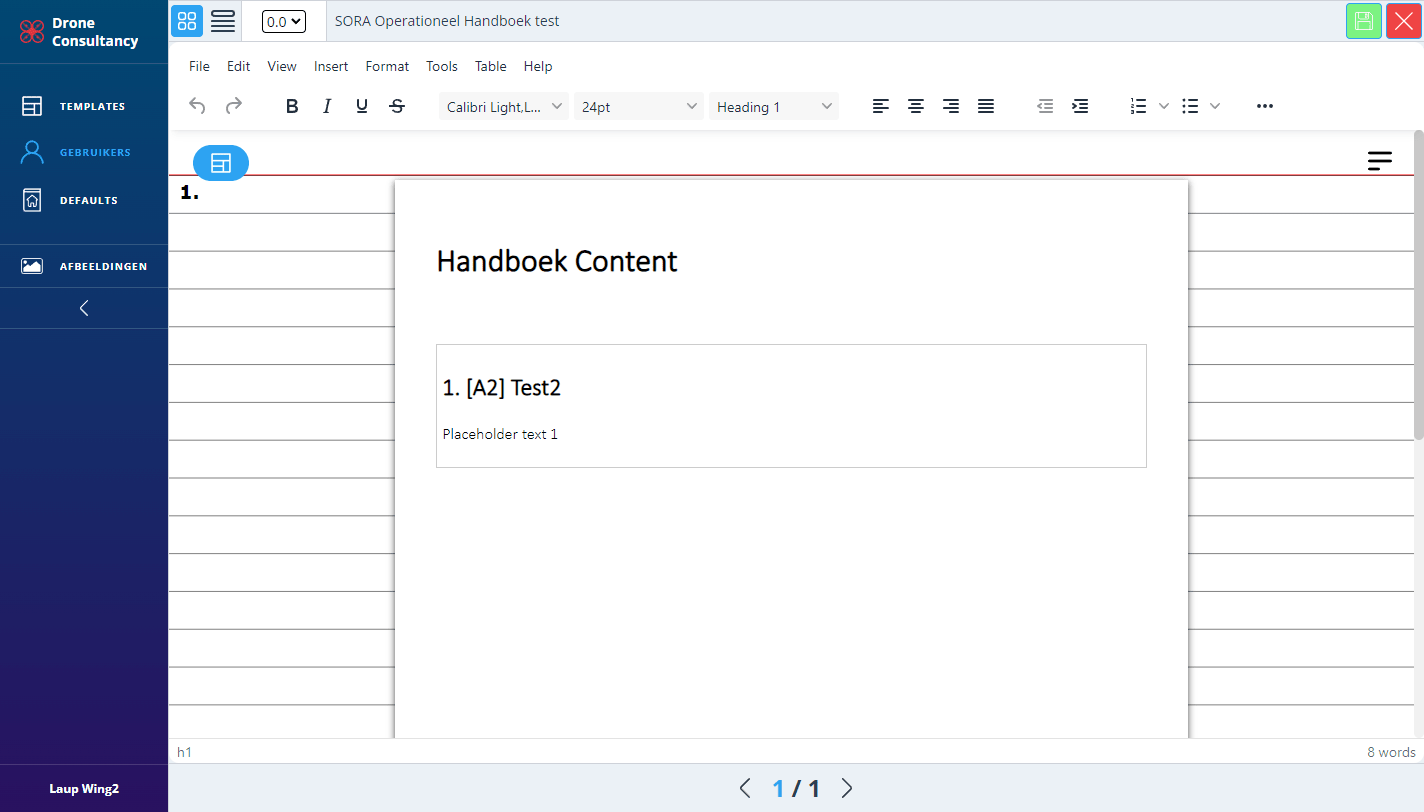Open the font size dropdown showing 24pt
This screenshot has height=812, width=1424.
coord(638,105)
